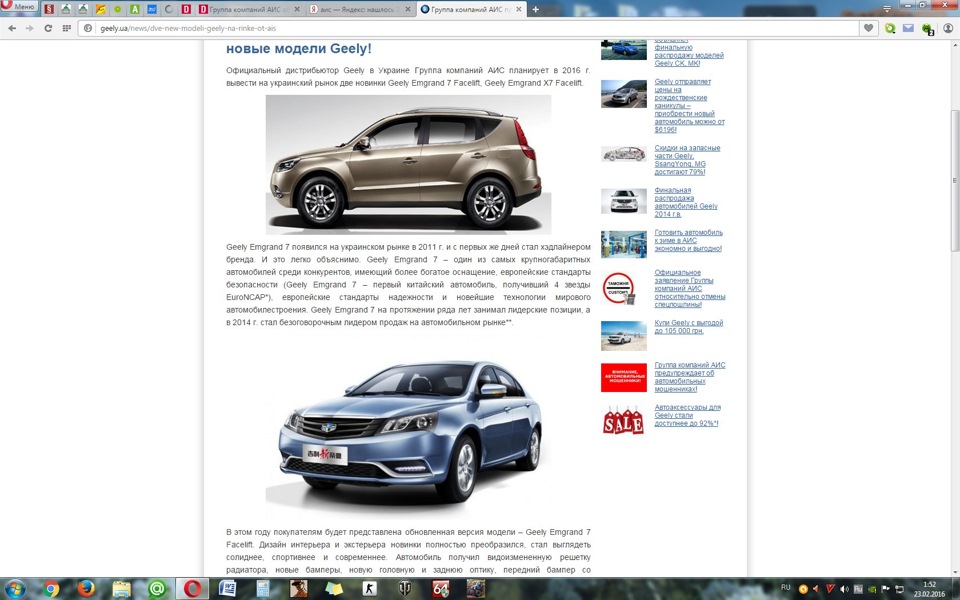
Task: Open the tray clock showing 1:52
Action: (929, 589)
